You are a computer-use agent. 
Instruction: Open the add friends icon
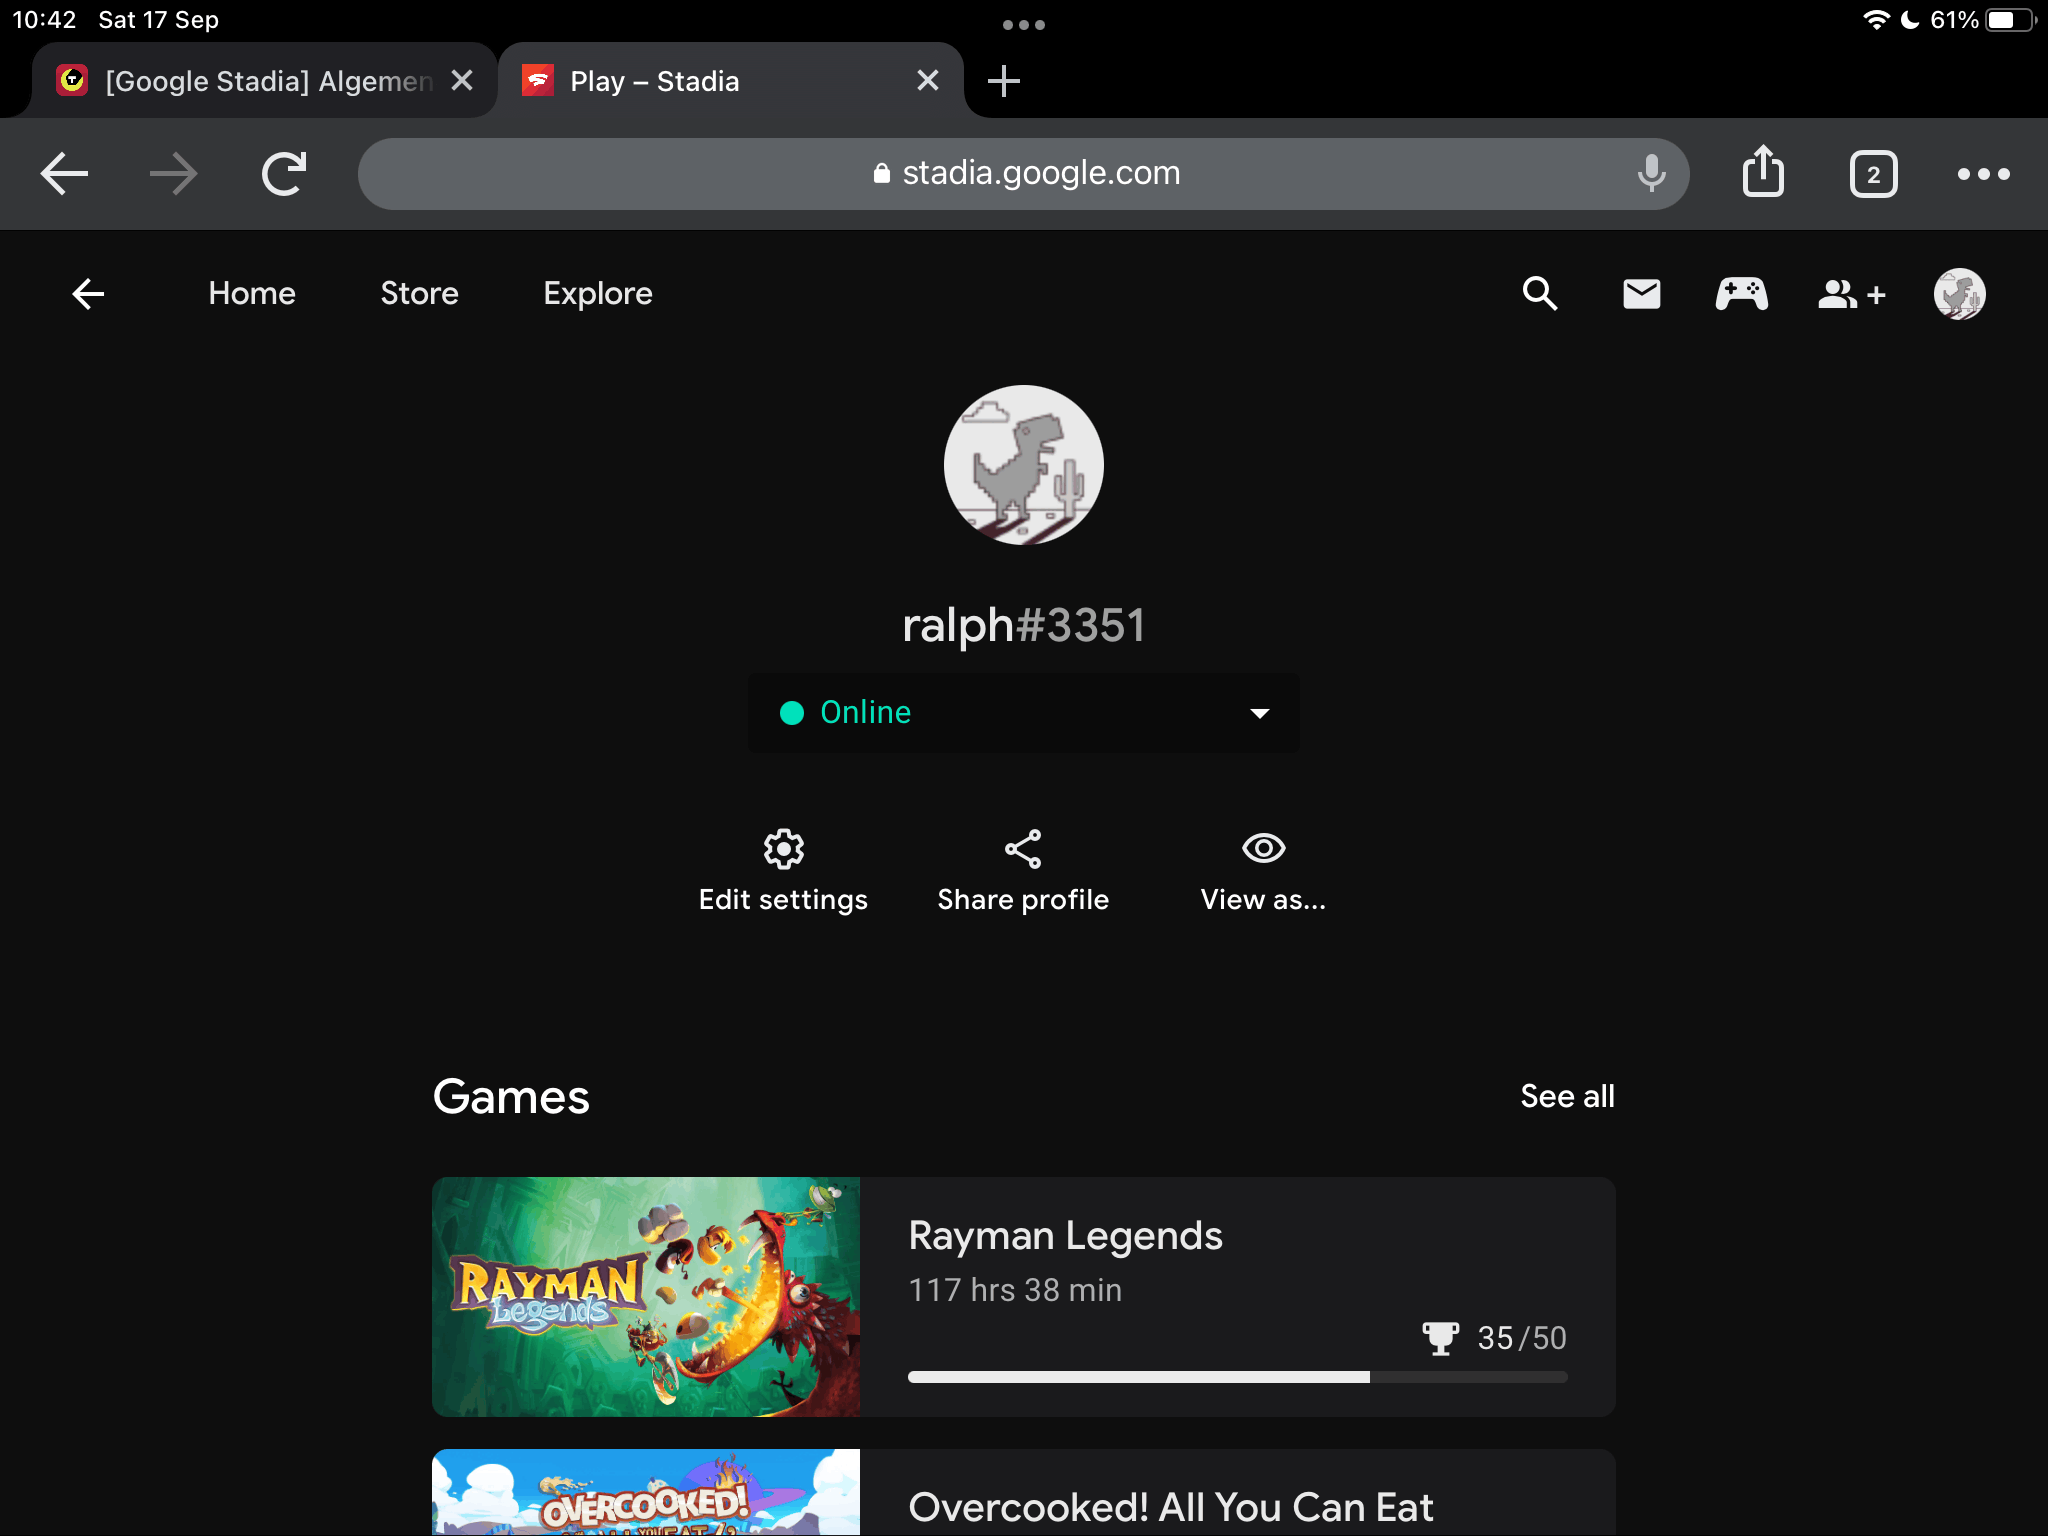click(1851, 294)
